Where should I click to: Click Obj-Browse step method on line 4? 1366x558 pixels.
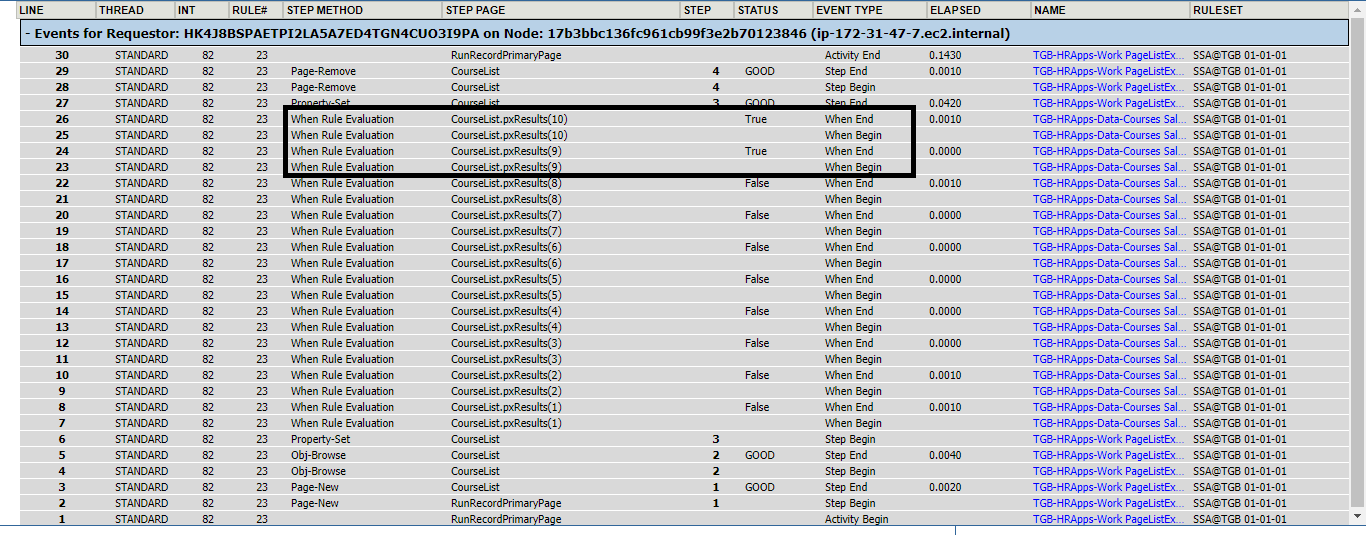click(x=318, y=471)
